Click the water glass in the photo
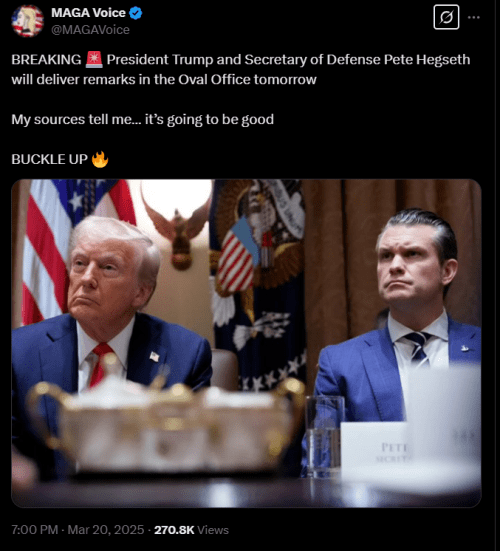Viewport: 500px width, 551px height. click(324, 437)
